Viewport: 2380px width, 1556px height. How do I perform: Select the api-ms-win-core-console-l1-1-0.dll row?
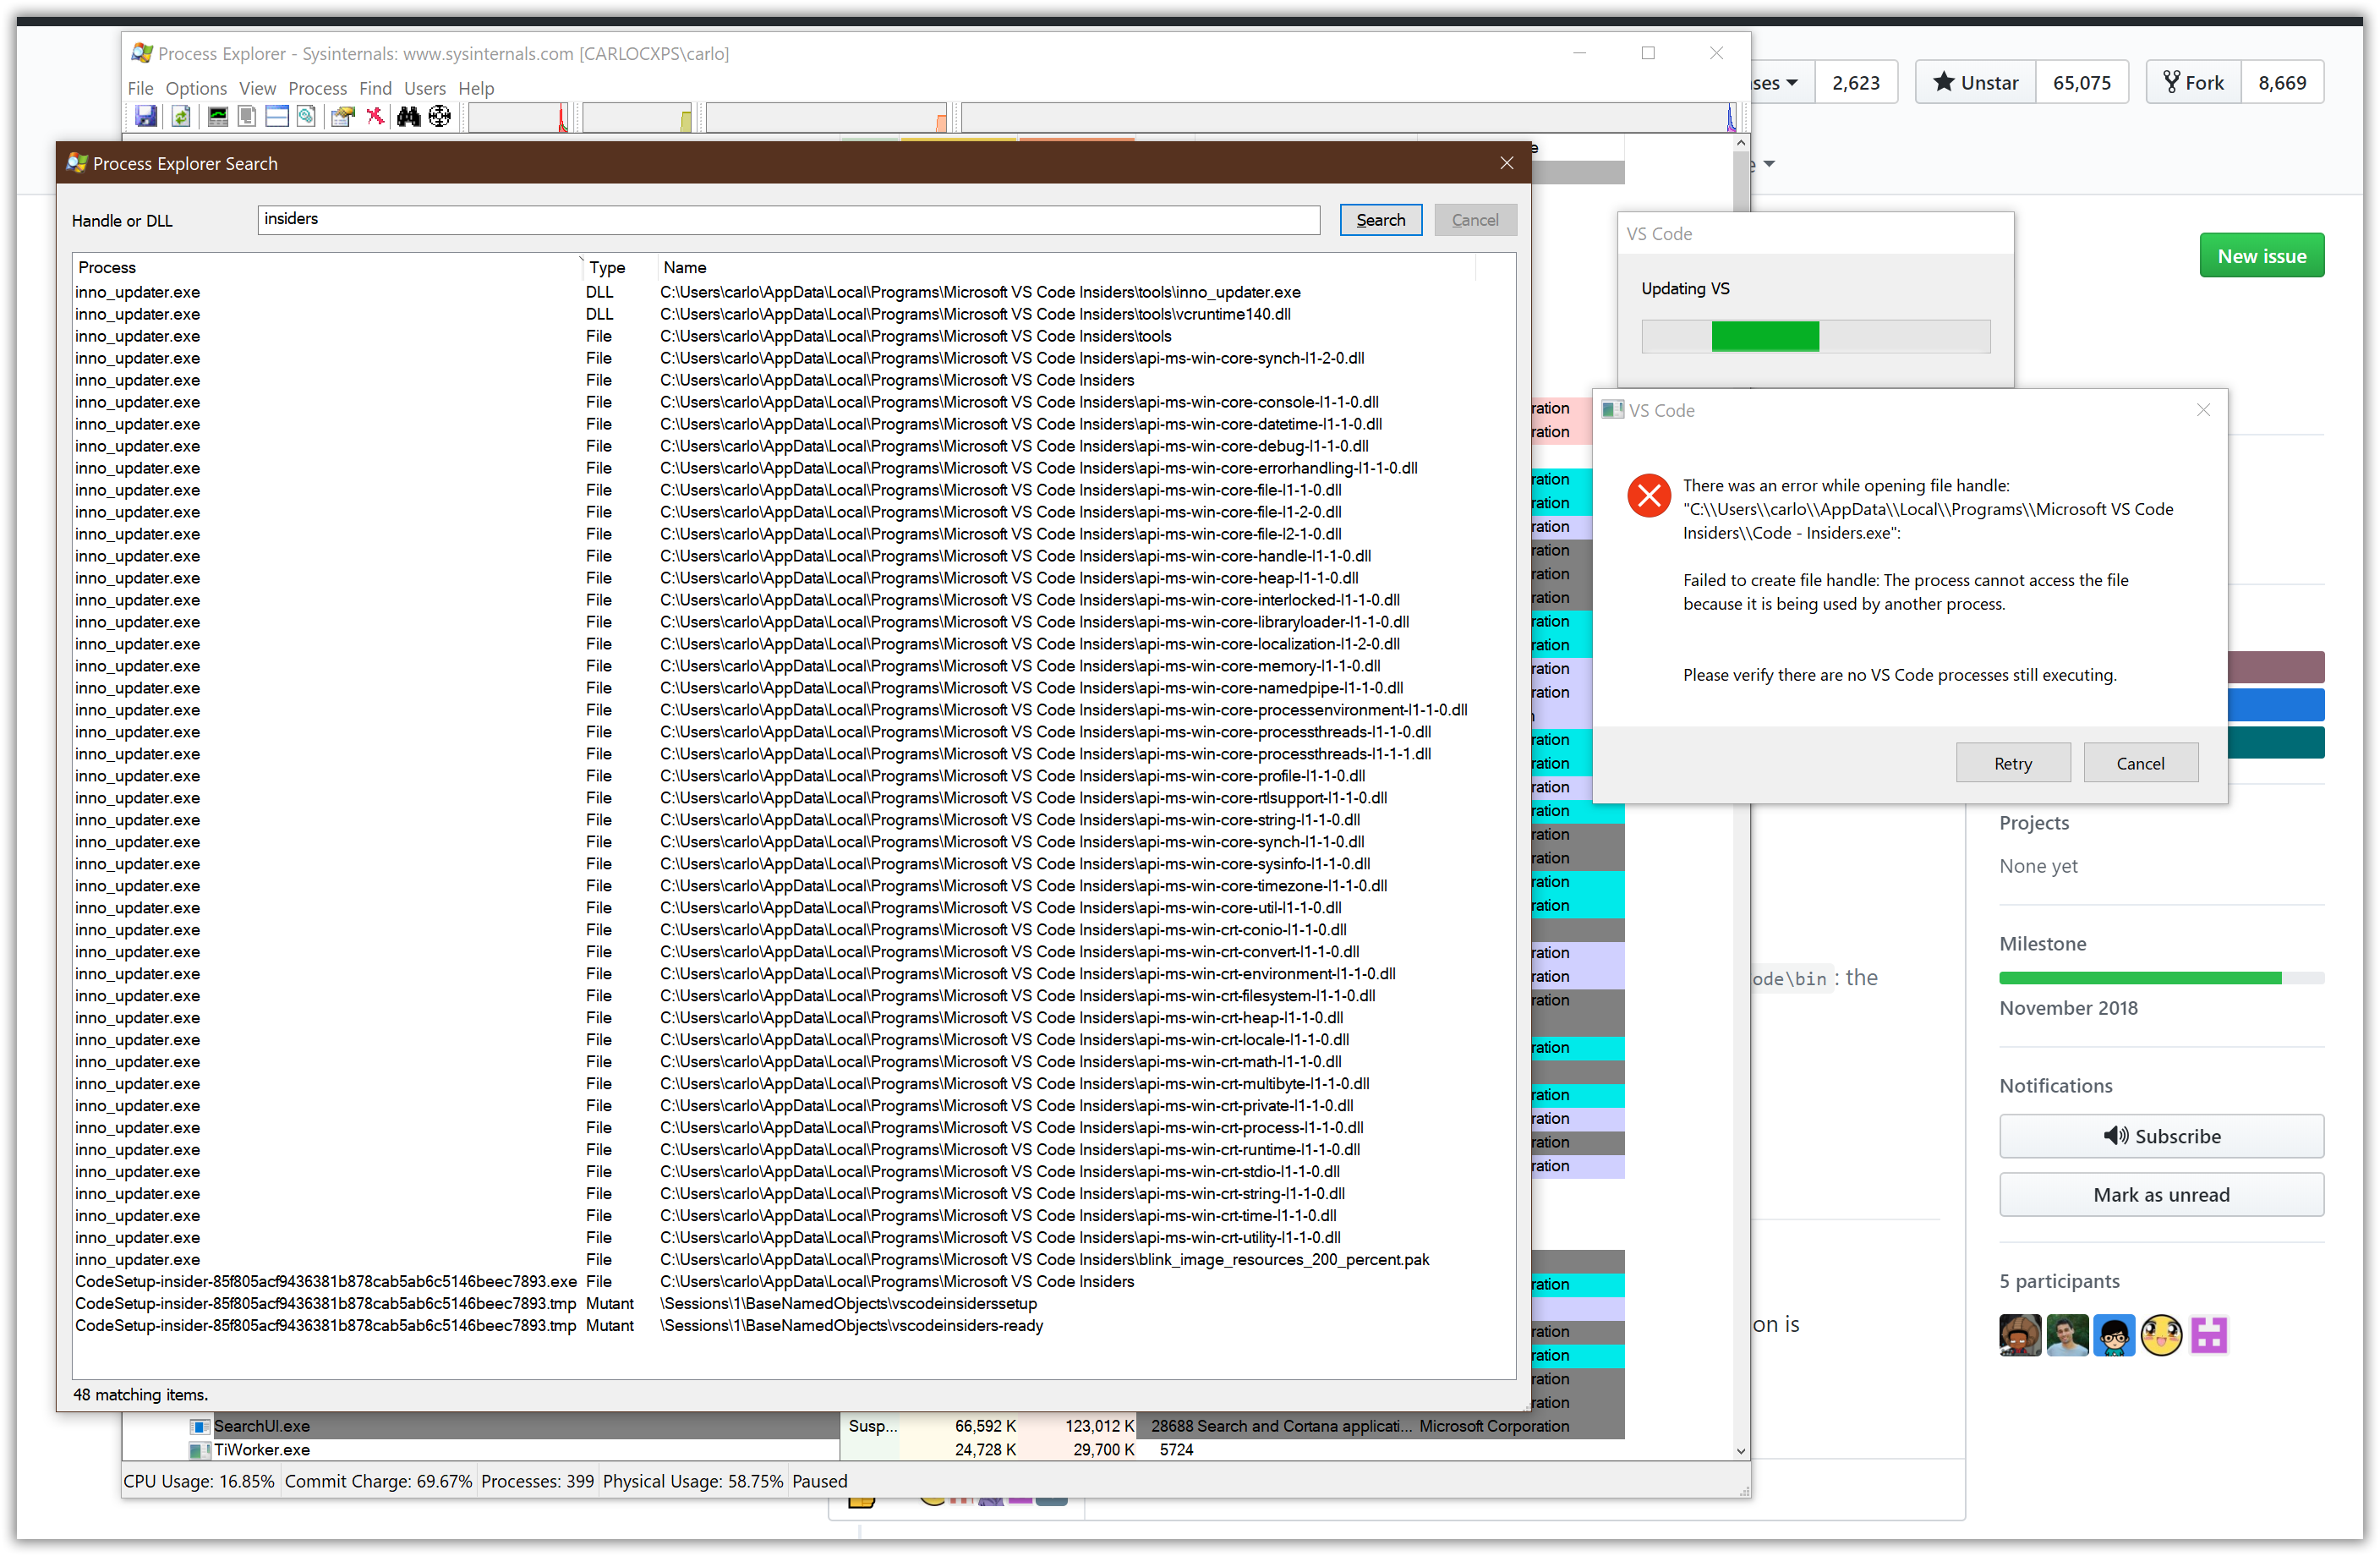(x=794, y=402)
